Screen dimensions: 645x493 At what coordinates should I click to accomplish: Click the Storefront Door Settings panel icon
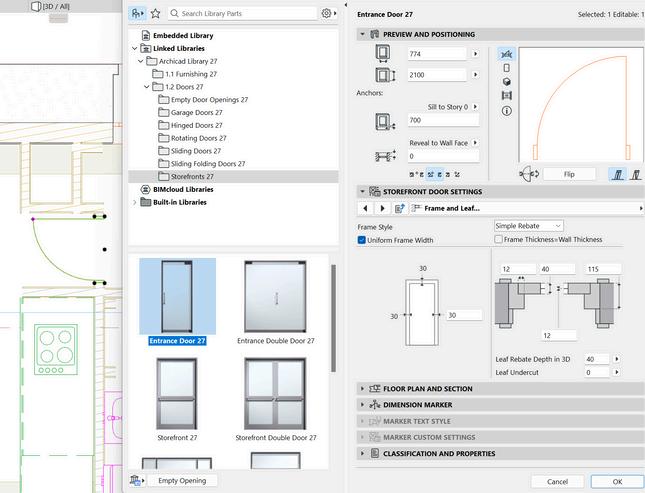[374, 192]
